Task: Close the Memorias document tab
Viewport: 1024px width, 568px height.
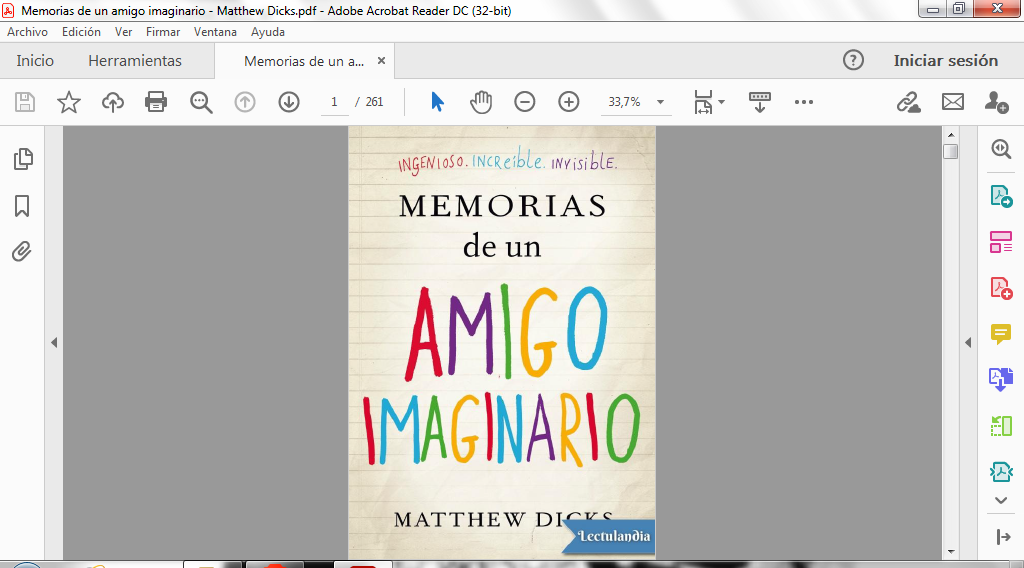Action: (381, 61)
